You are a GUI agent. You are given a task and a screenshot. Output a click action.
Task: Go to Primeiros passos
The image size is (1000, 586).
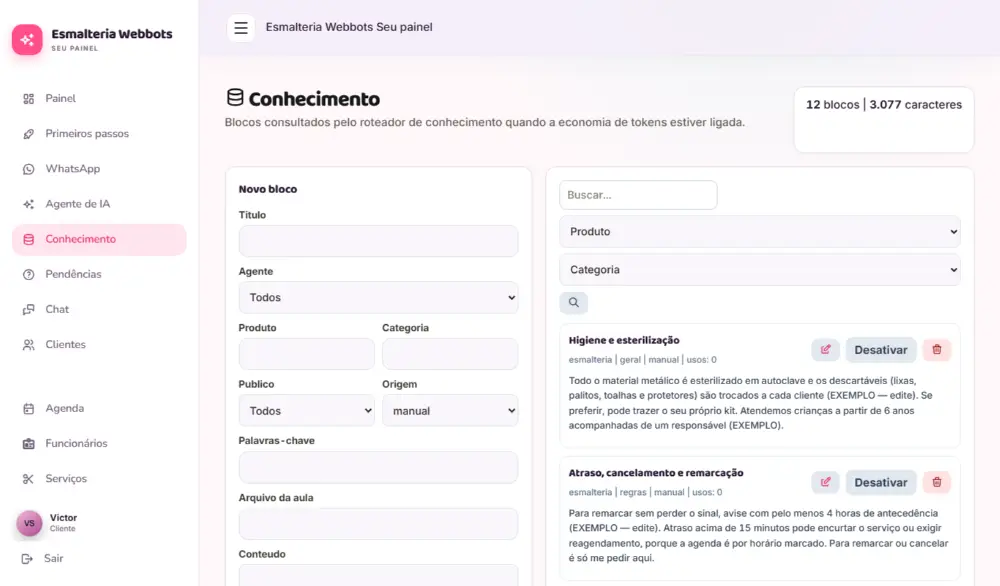point(99,134)
